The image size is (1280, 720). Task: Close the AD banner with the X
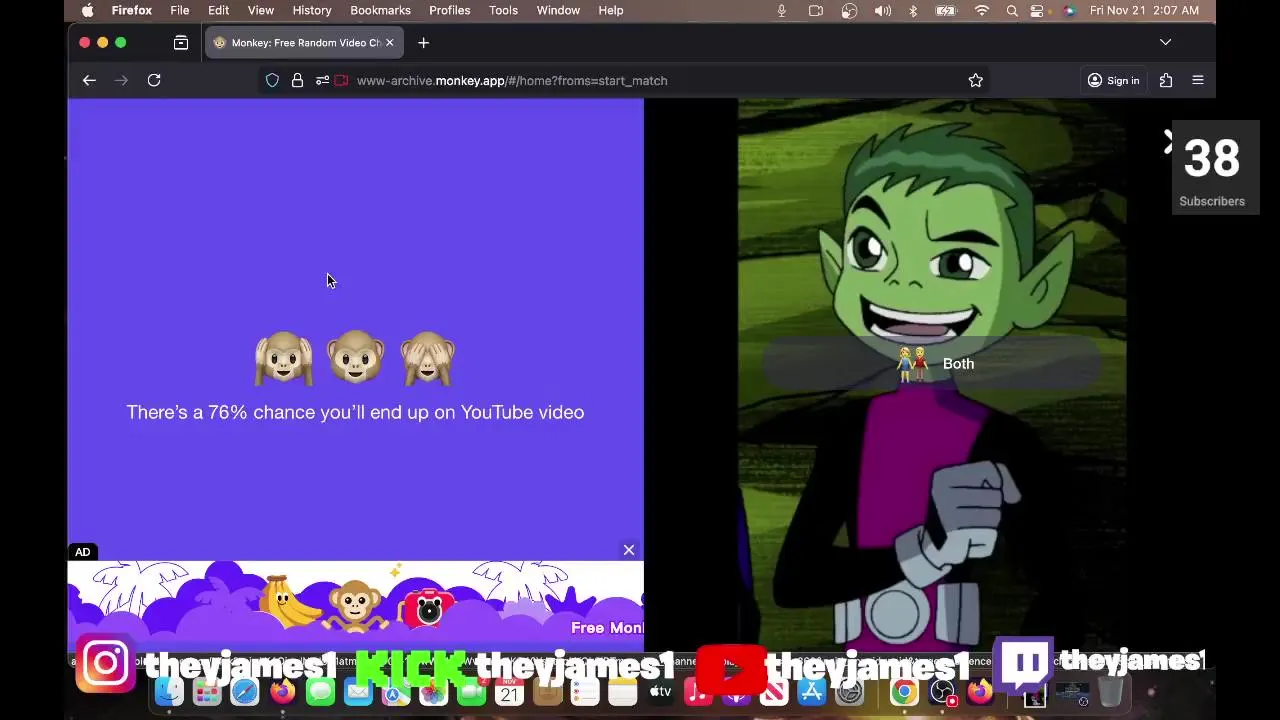click(x=629, y=550)
